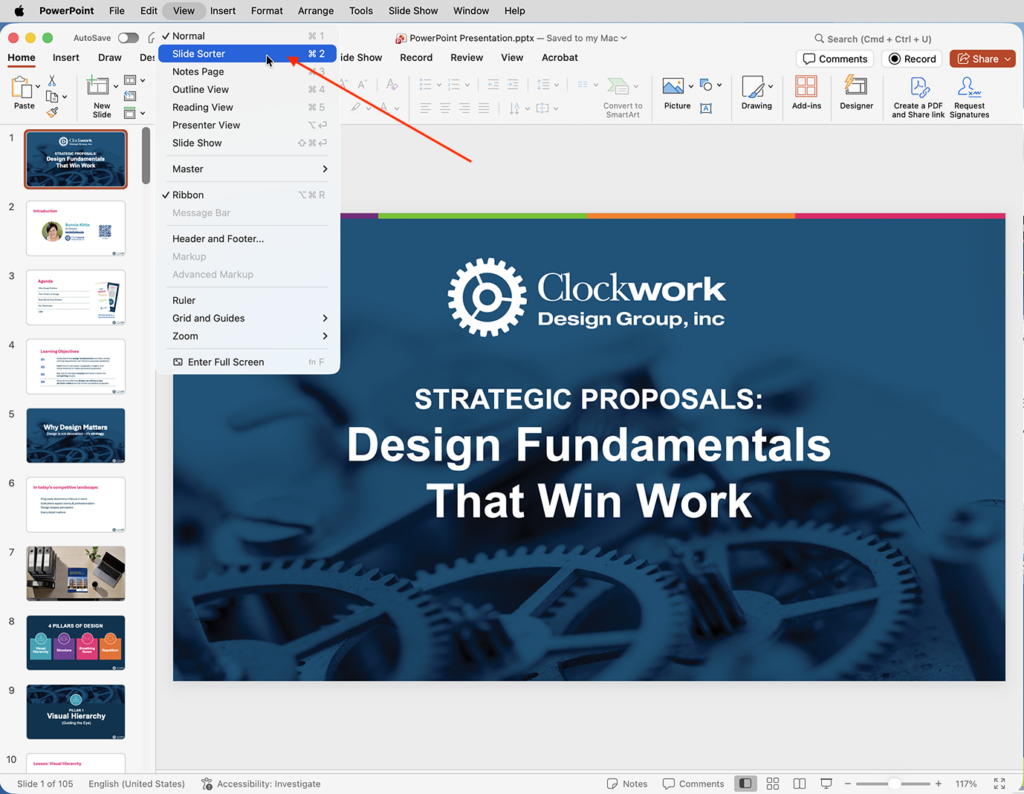Toggle Notes pane in status bar
The height and width of the screenshot is (794, 1024).
627,784
